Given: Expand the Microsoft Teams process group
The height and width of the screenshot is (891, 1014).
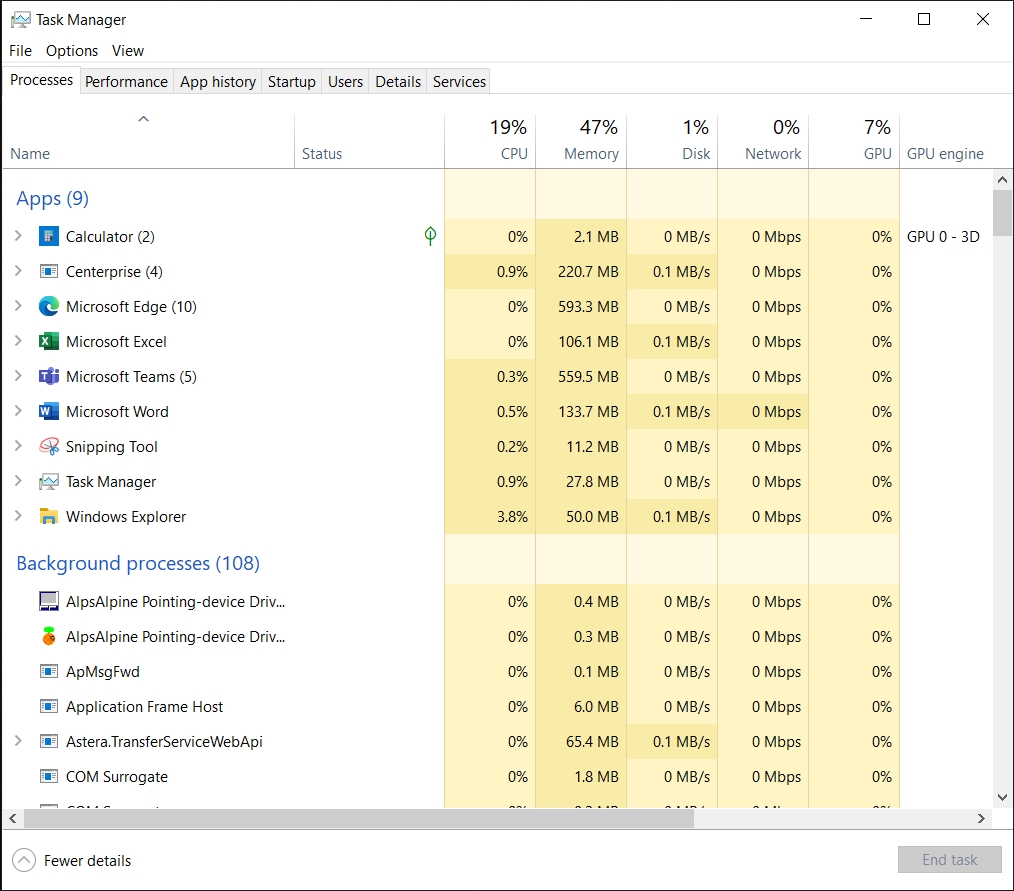Looking at the screenshot, I should (18, 377).
